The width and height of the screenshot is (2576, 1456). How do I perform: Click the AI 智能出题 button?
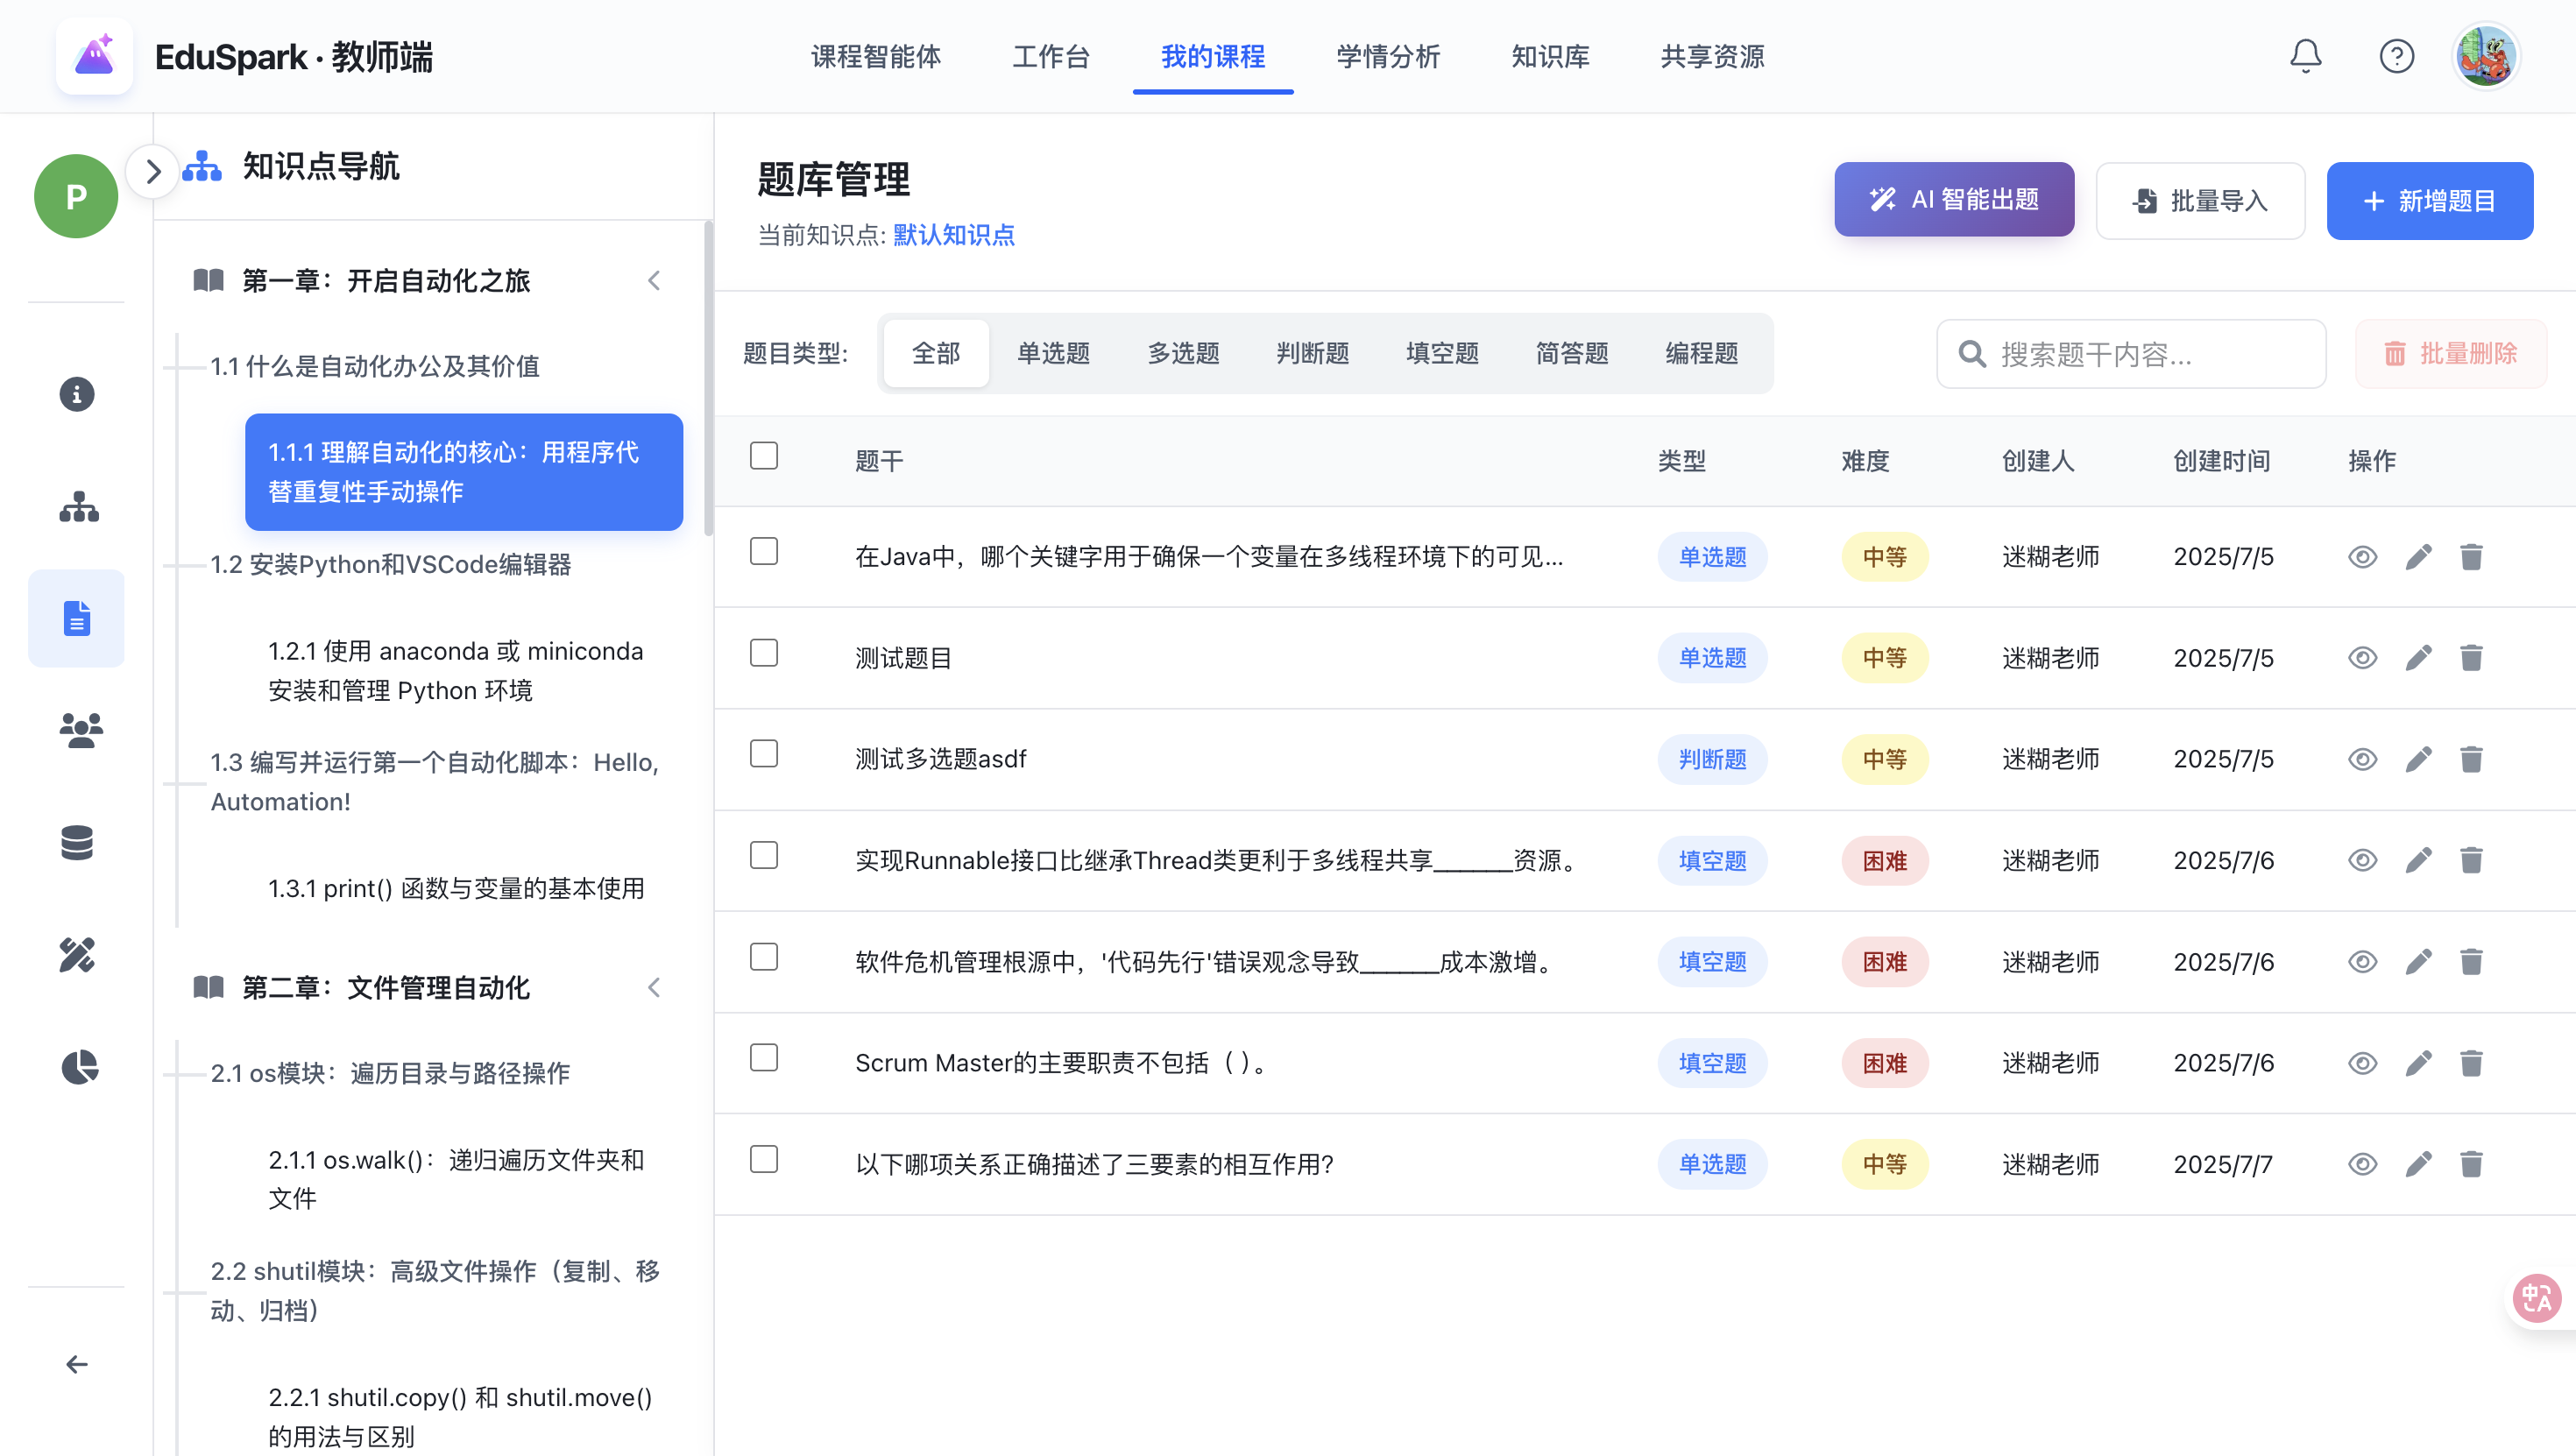coord(1953,200)
